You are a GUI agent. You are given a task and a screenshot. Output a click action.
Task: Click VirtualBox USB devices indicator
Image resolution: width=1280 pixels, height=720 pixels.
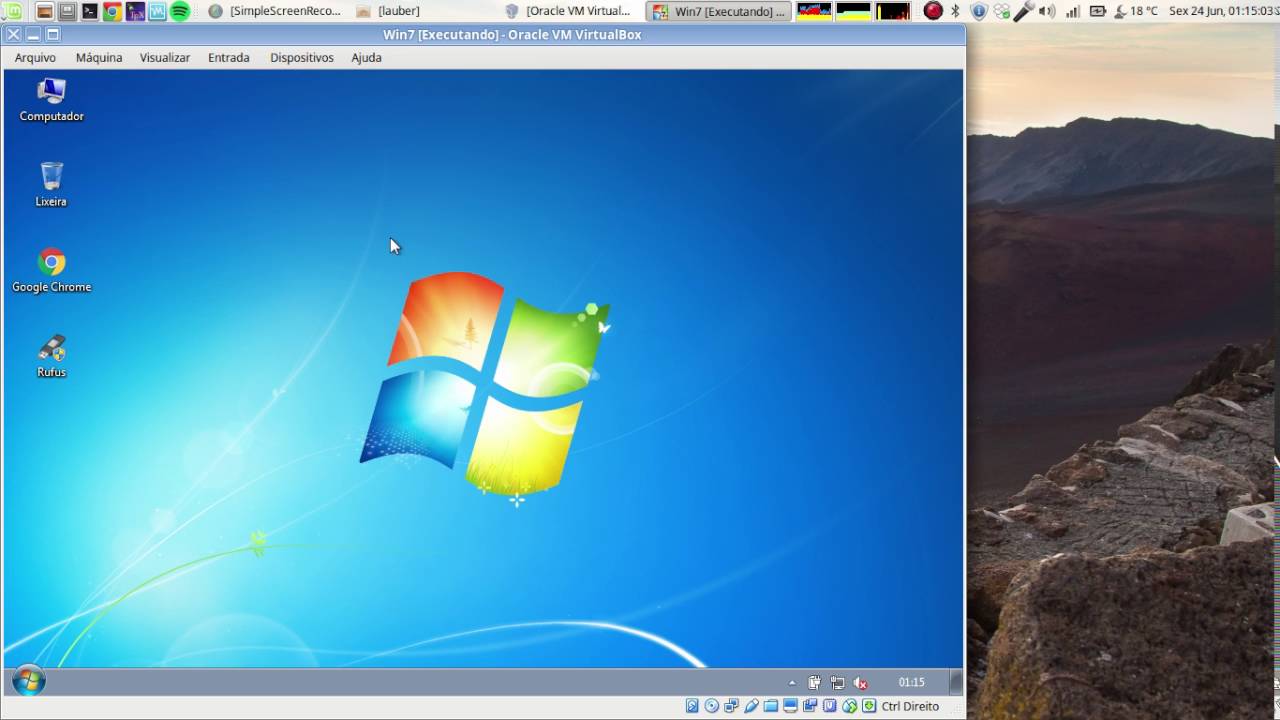pyautogui.click(x=751, y=706)
